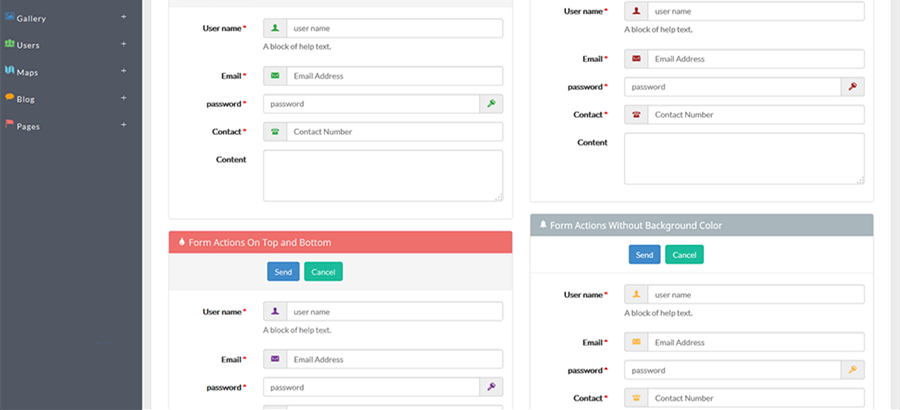
Task: Click the green phone icon in Contact field
Action: click(275, 131)
